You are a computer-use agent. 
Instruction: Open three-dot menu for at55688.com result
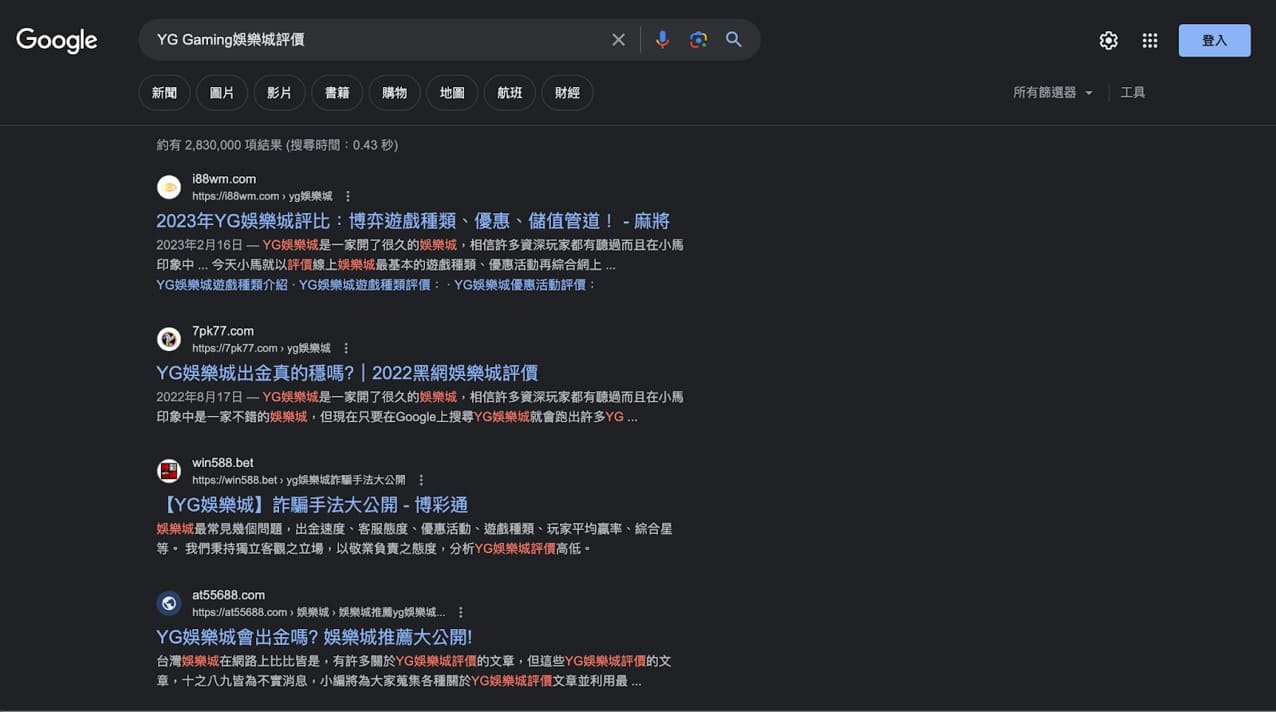[x=460, y=612]
